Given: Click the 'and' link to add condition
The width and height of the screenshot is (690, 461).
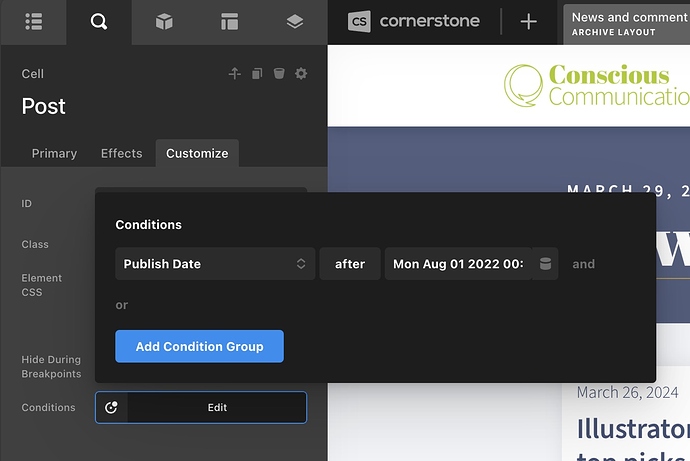Looking at the screenshot, I should [583, 264].
